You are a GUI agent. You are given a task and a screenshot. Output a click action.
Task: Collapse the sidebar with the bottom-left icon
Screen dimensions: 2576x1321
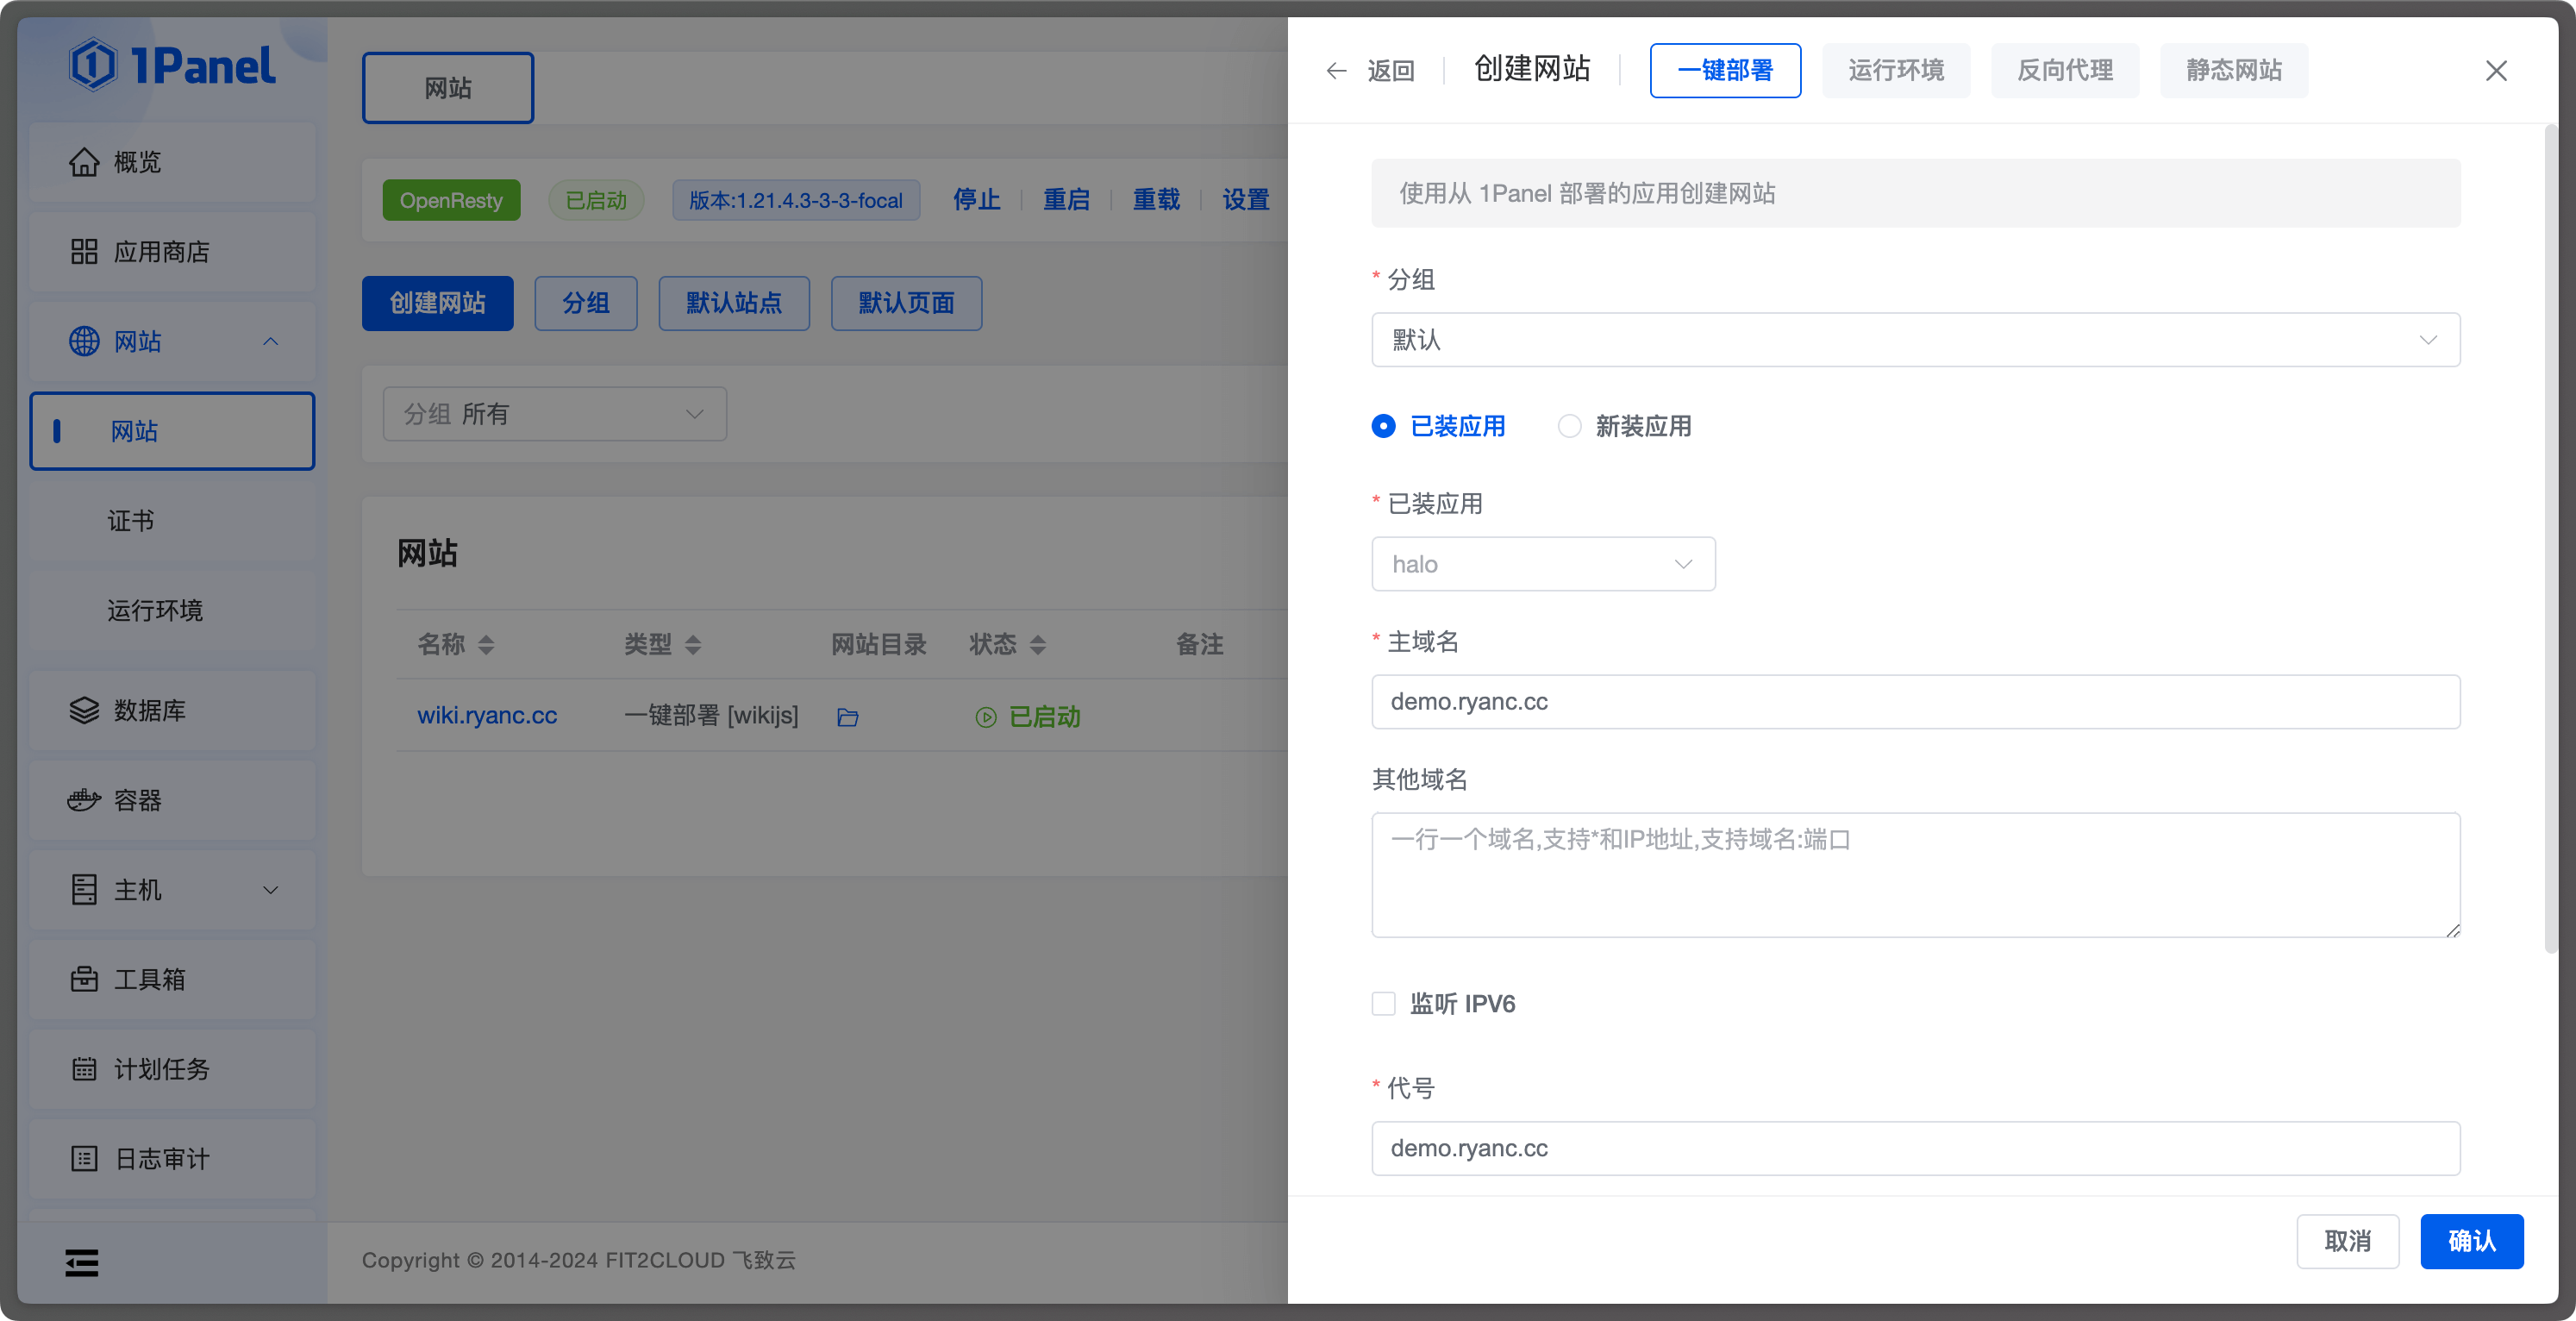coord(82,1262)
